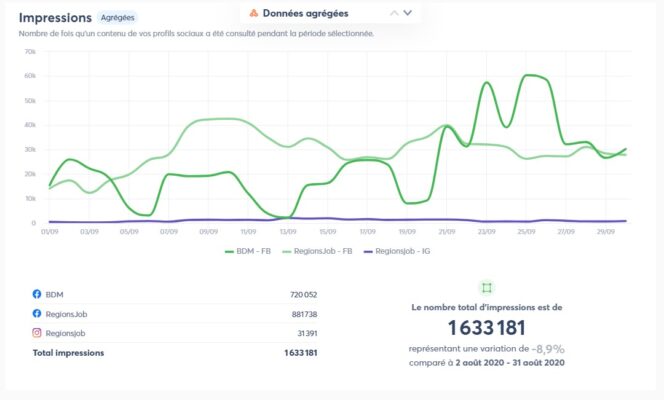Select the Agrégées badge beside Impressions
664x400 pixels.
click(x=118, y=18)
